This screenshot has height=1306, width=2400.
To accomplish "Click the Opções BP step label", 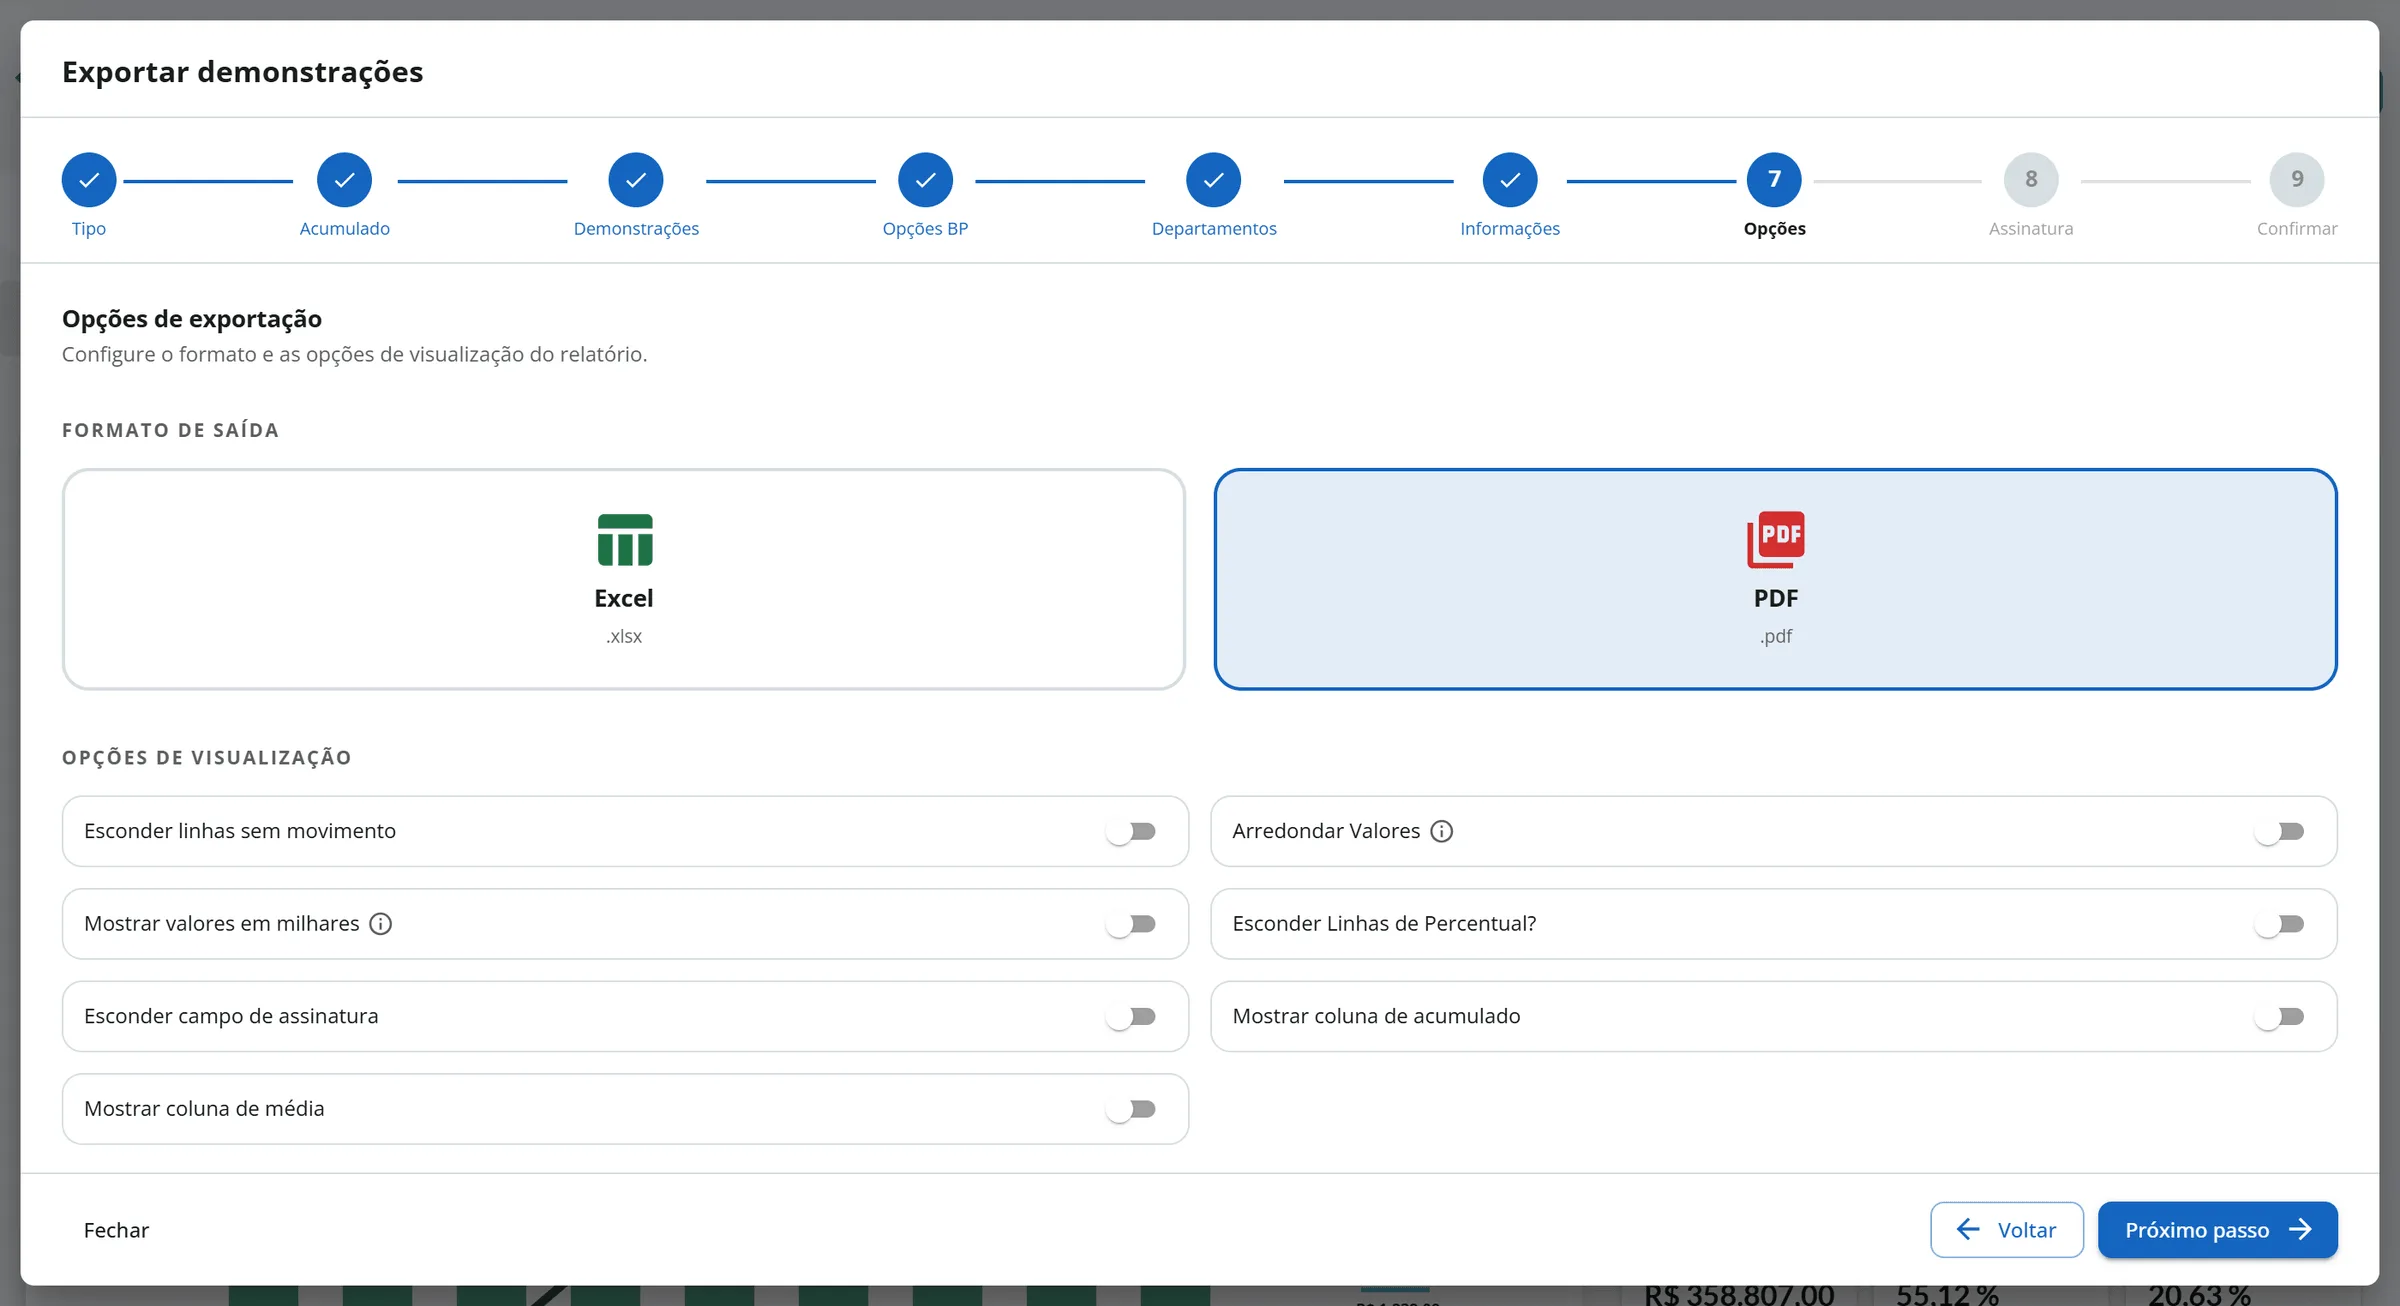I will pos(925,228).
